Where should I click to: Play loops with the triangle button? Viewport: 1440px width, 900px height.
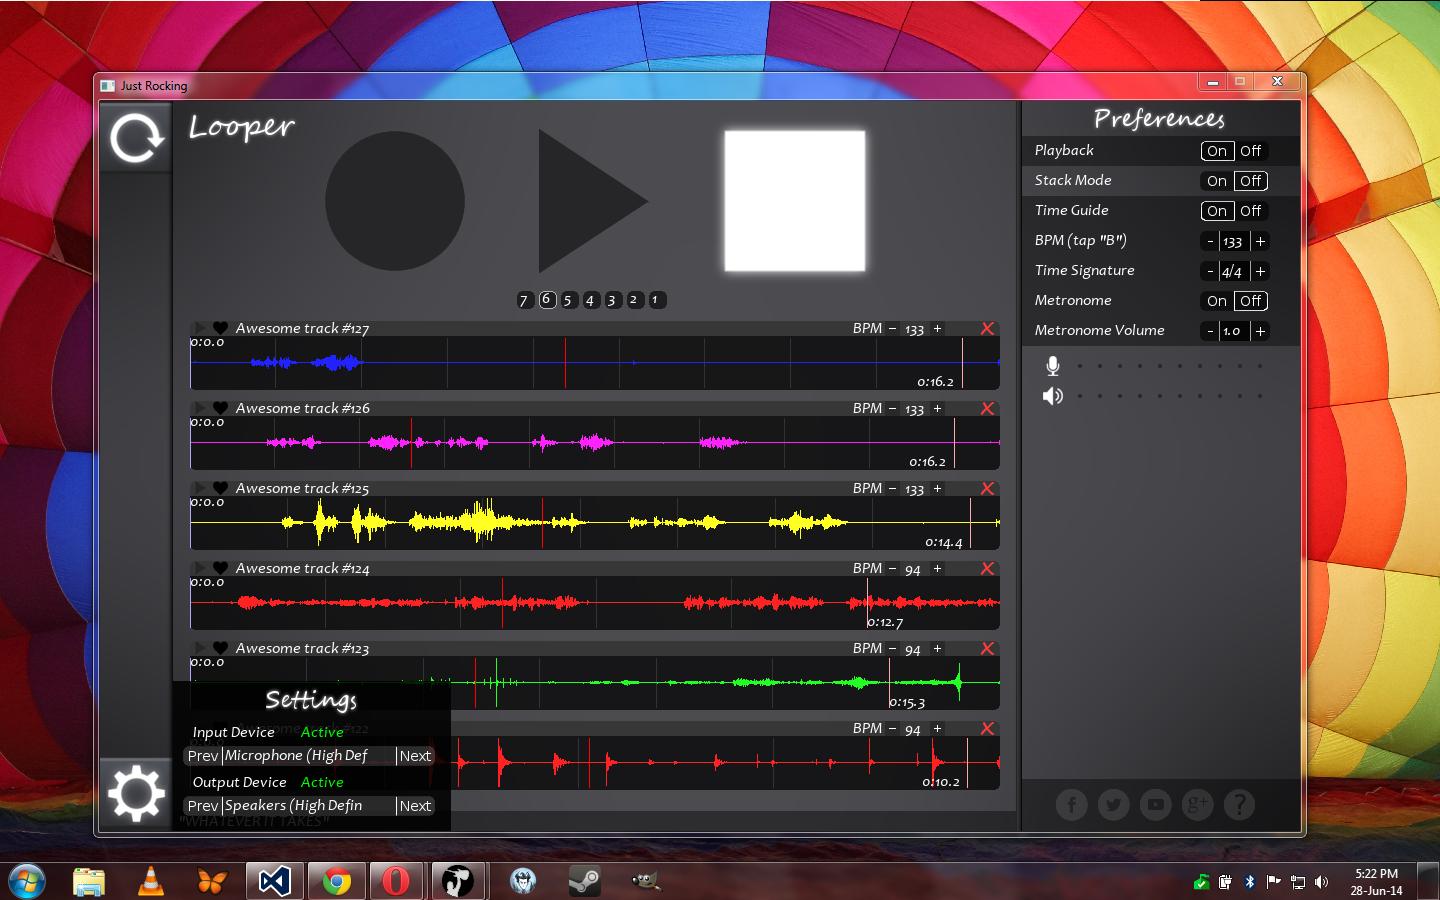593,201
